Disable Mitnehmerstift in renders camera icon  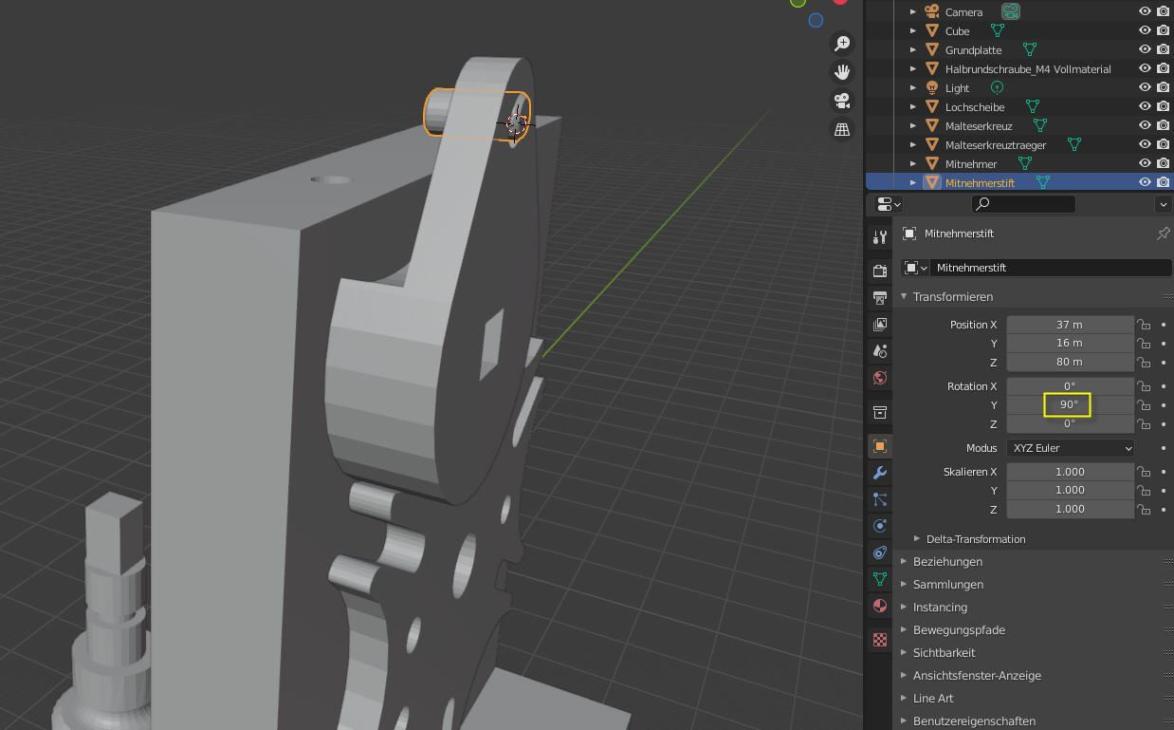click(1163, 182)
